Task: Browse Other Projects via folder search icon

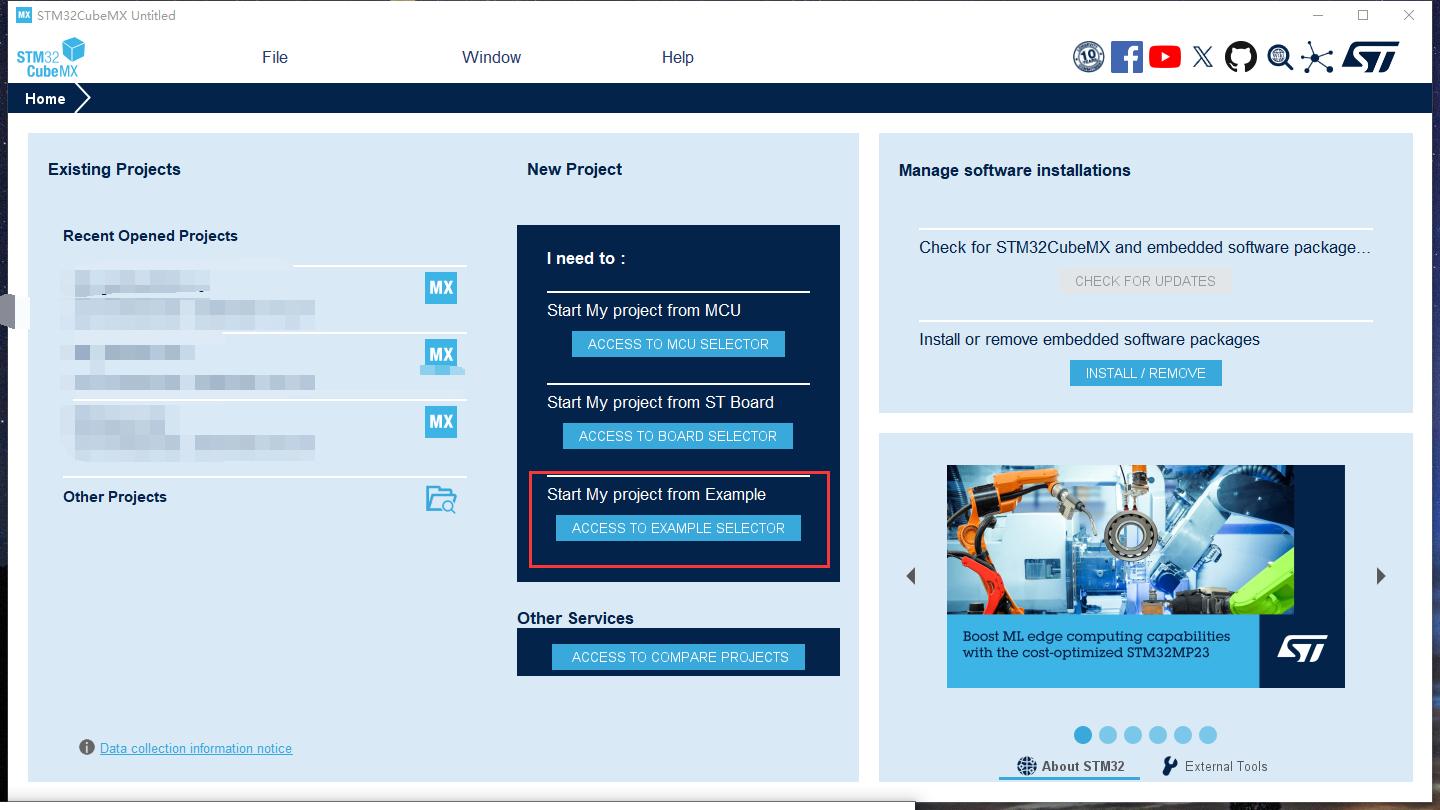Action: [441, 499]
